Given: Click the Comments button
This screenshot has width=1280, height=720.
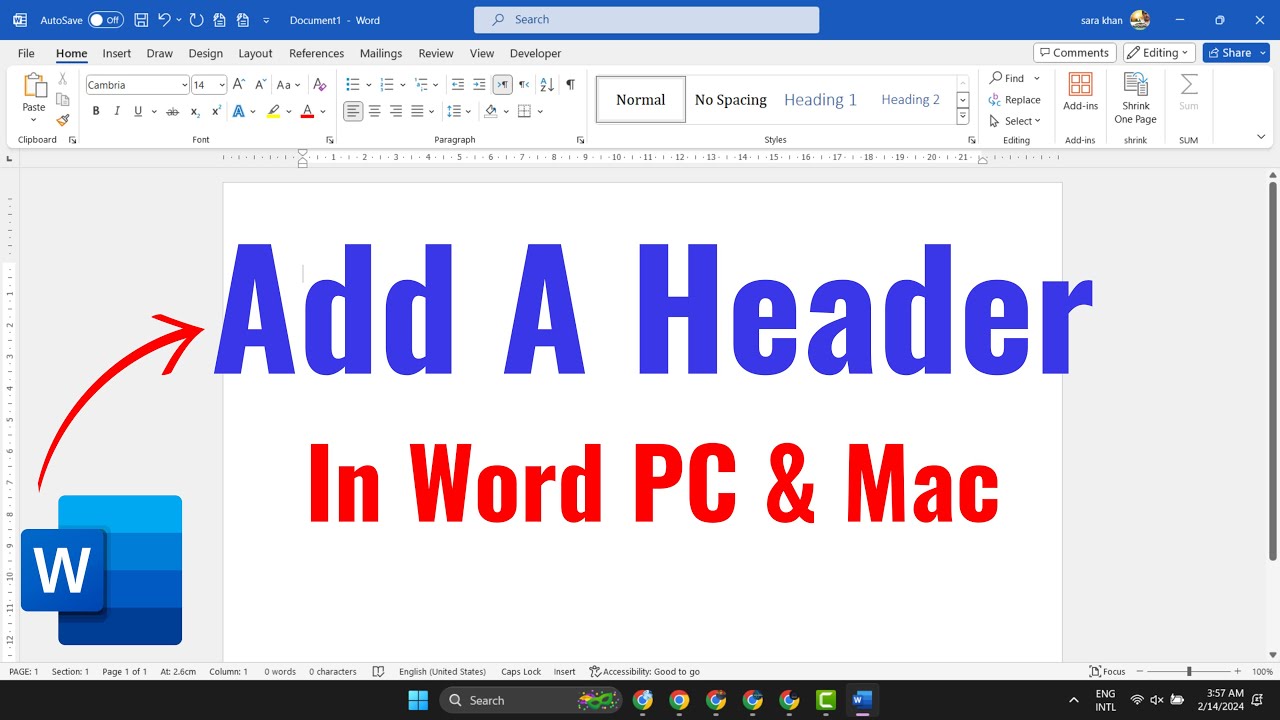Looking at the screenshot, I should (x=1074, y=53).
